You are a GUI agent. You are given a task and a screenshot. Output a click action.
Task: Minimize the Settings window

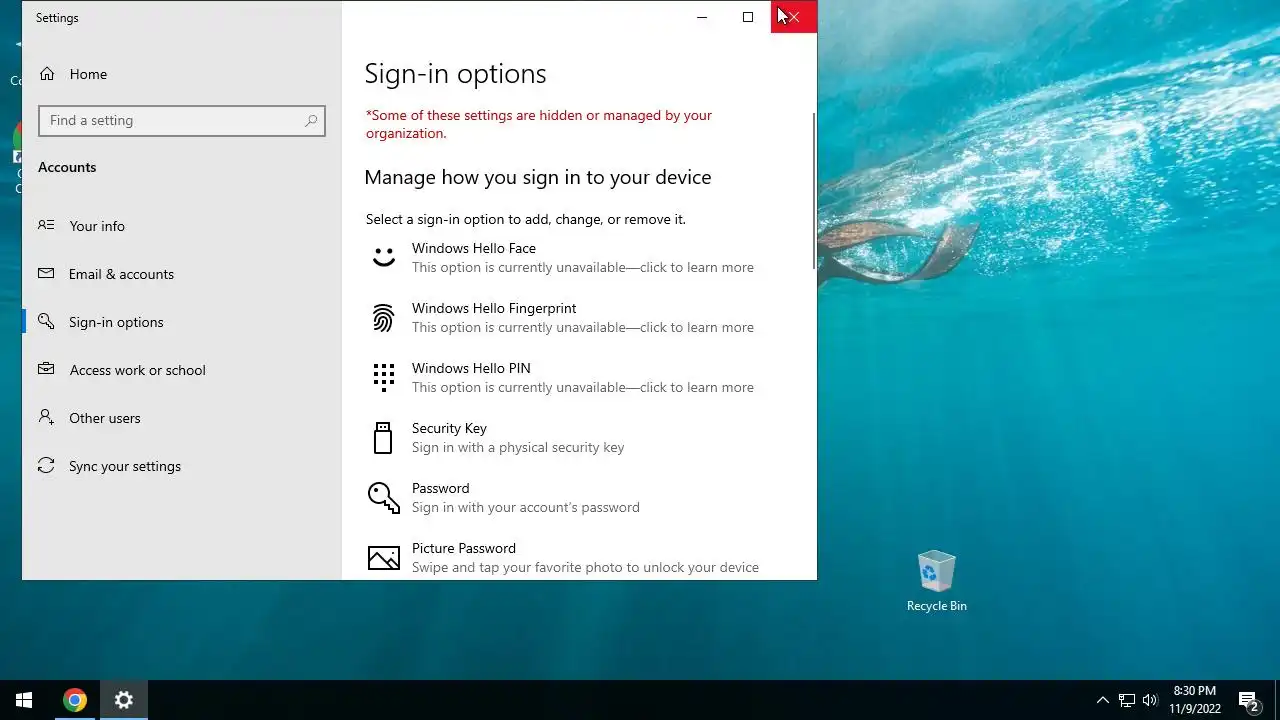pyautogui.click(x=702, y=17)
